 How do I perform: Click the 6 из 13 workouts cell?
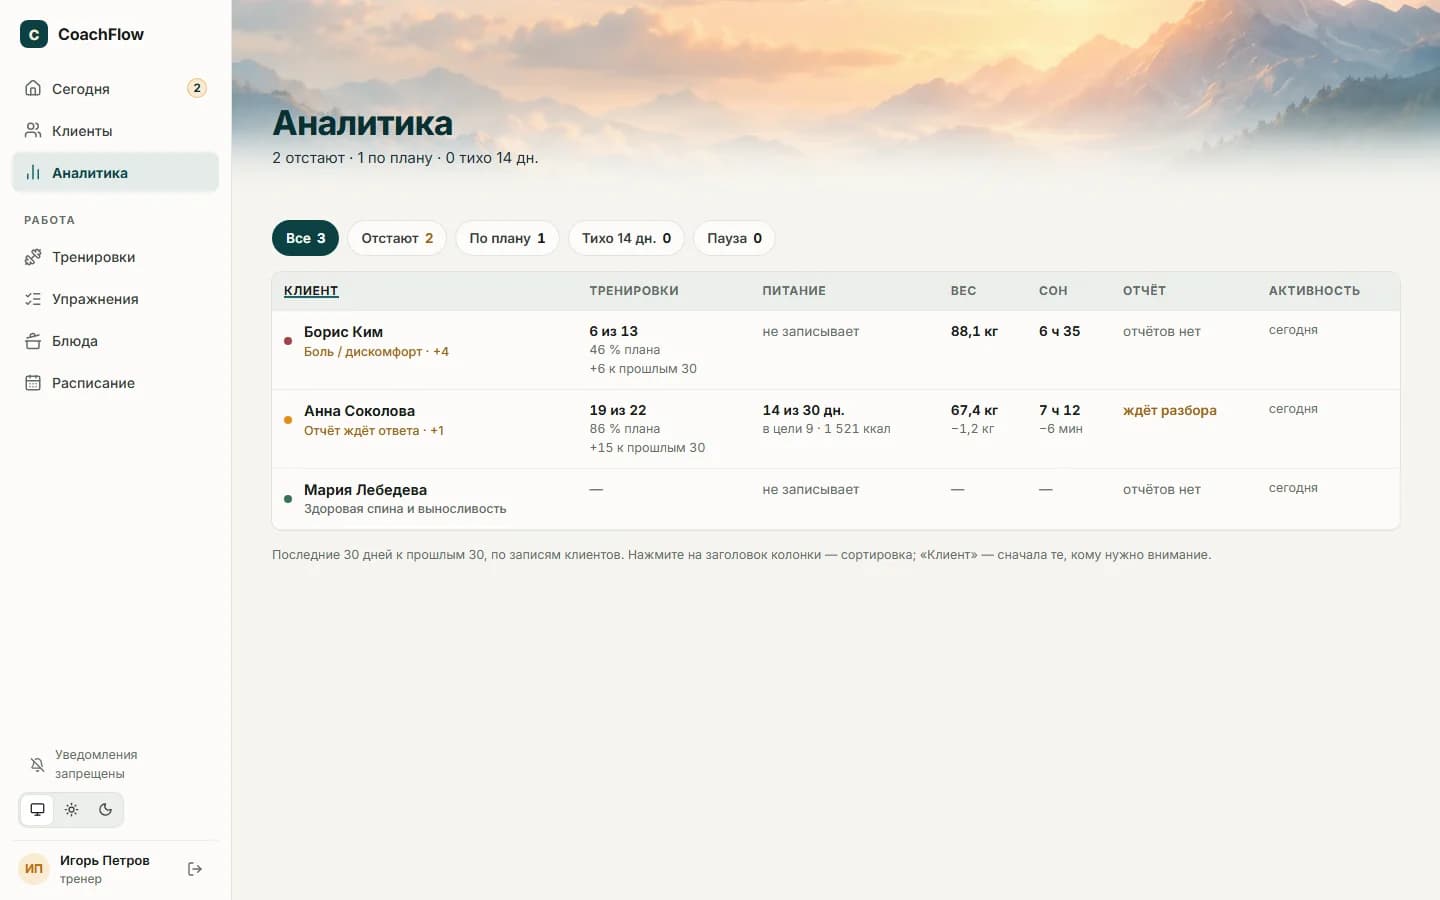[x=613, y=331]
